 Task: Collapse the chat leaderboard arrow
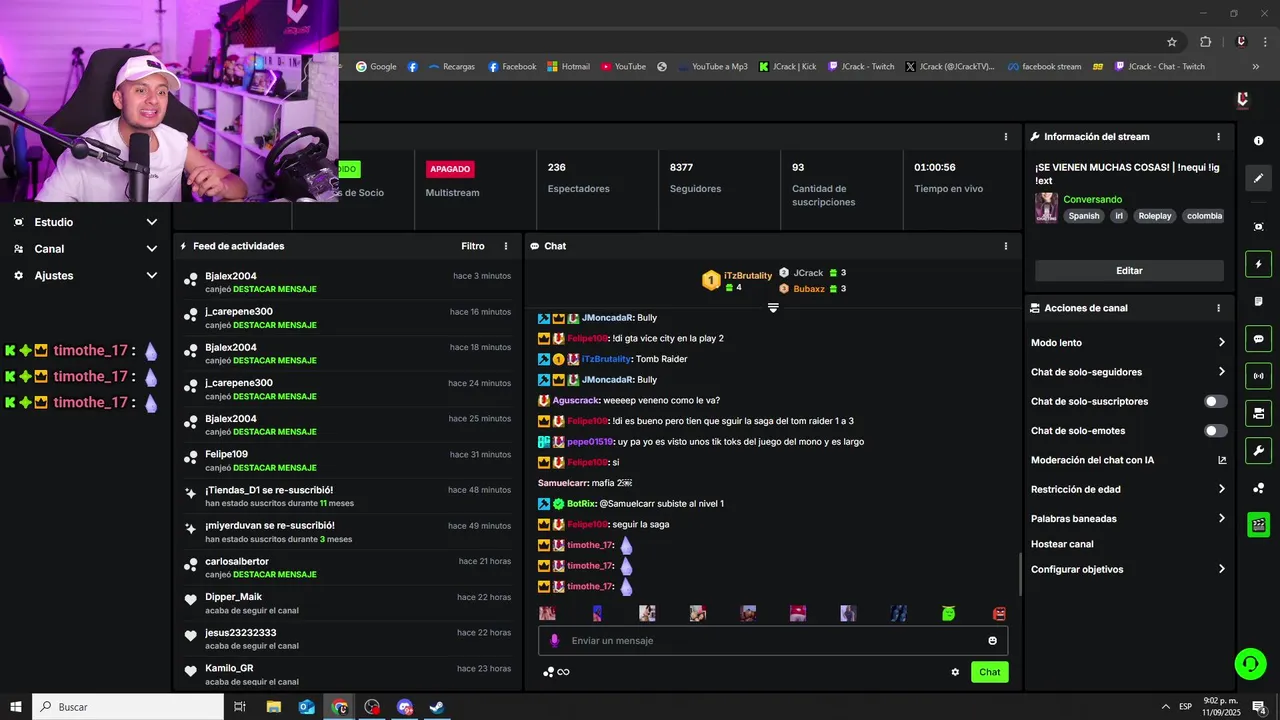coord(773,308)
